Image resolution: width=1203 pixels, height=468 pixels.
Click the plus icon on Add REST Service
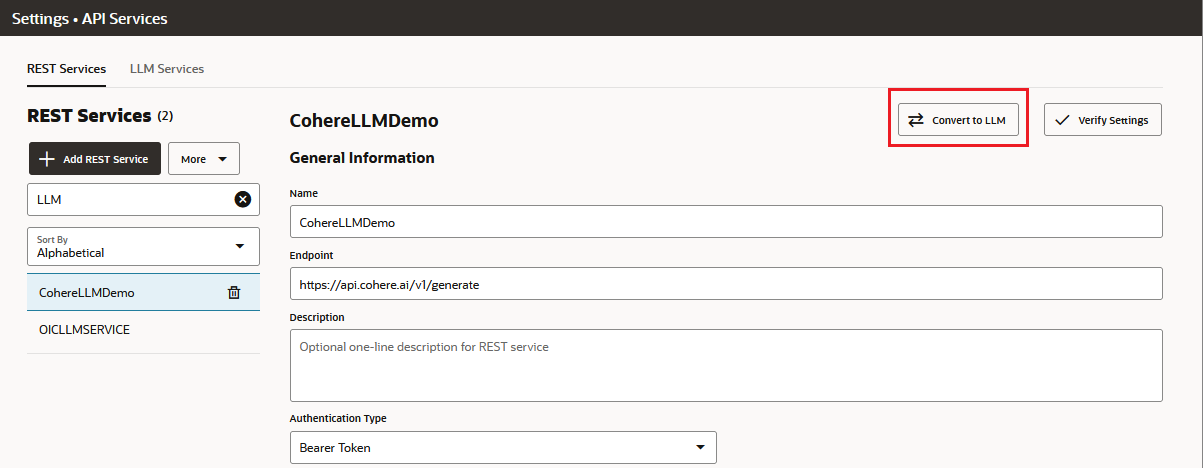click(x=46, y=159)
